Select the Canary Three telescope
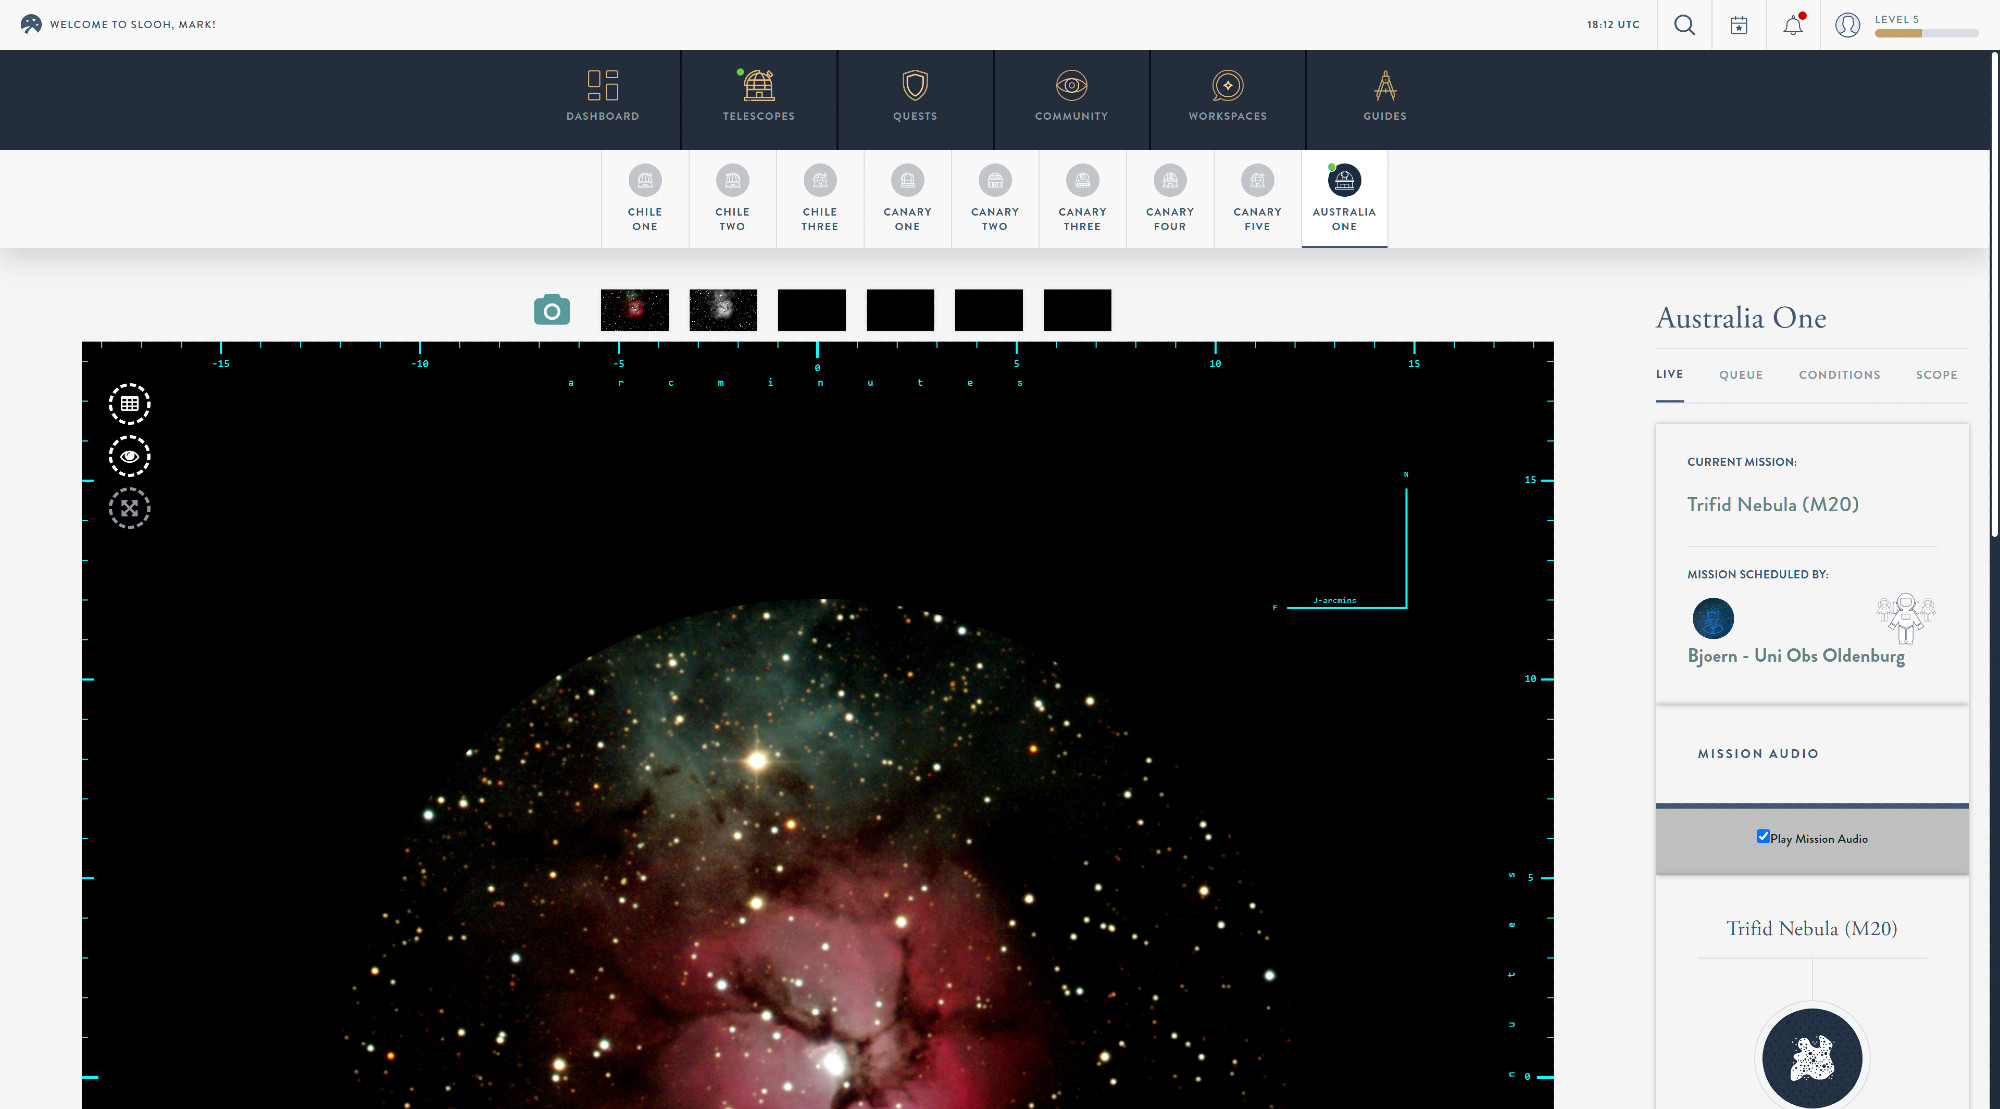This screenshot has height=1109, width=2000. click(1082, 198)
